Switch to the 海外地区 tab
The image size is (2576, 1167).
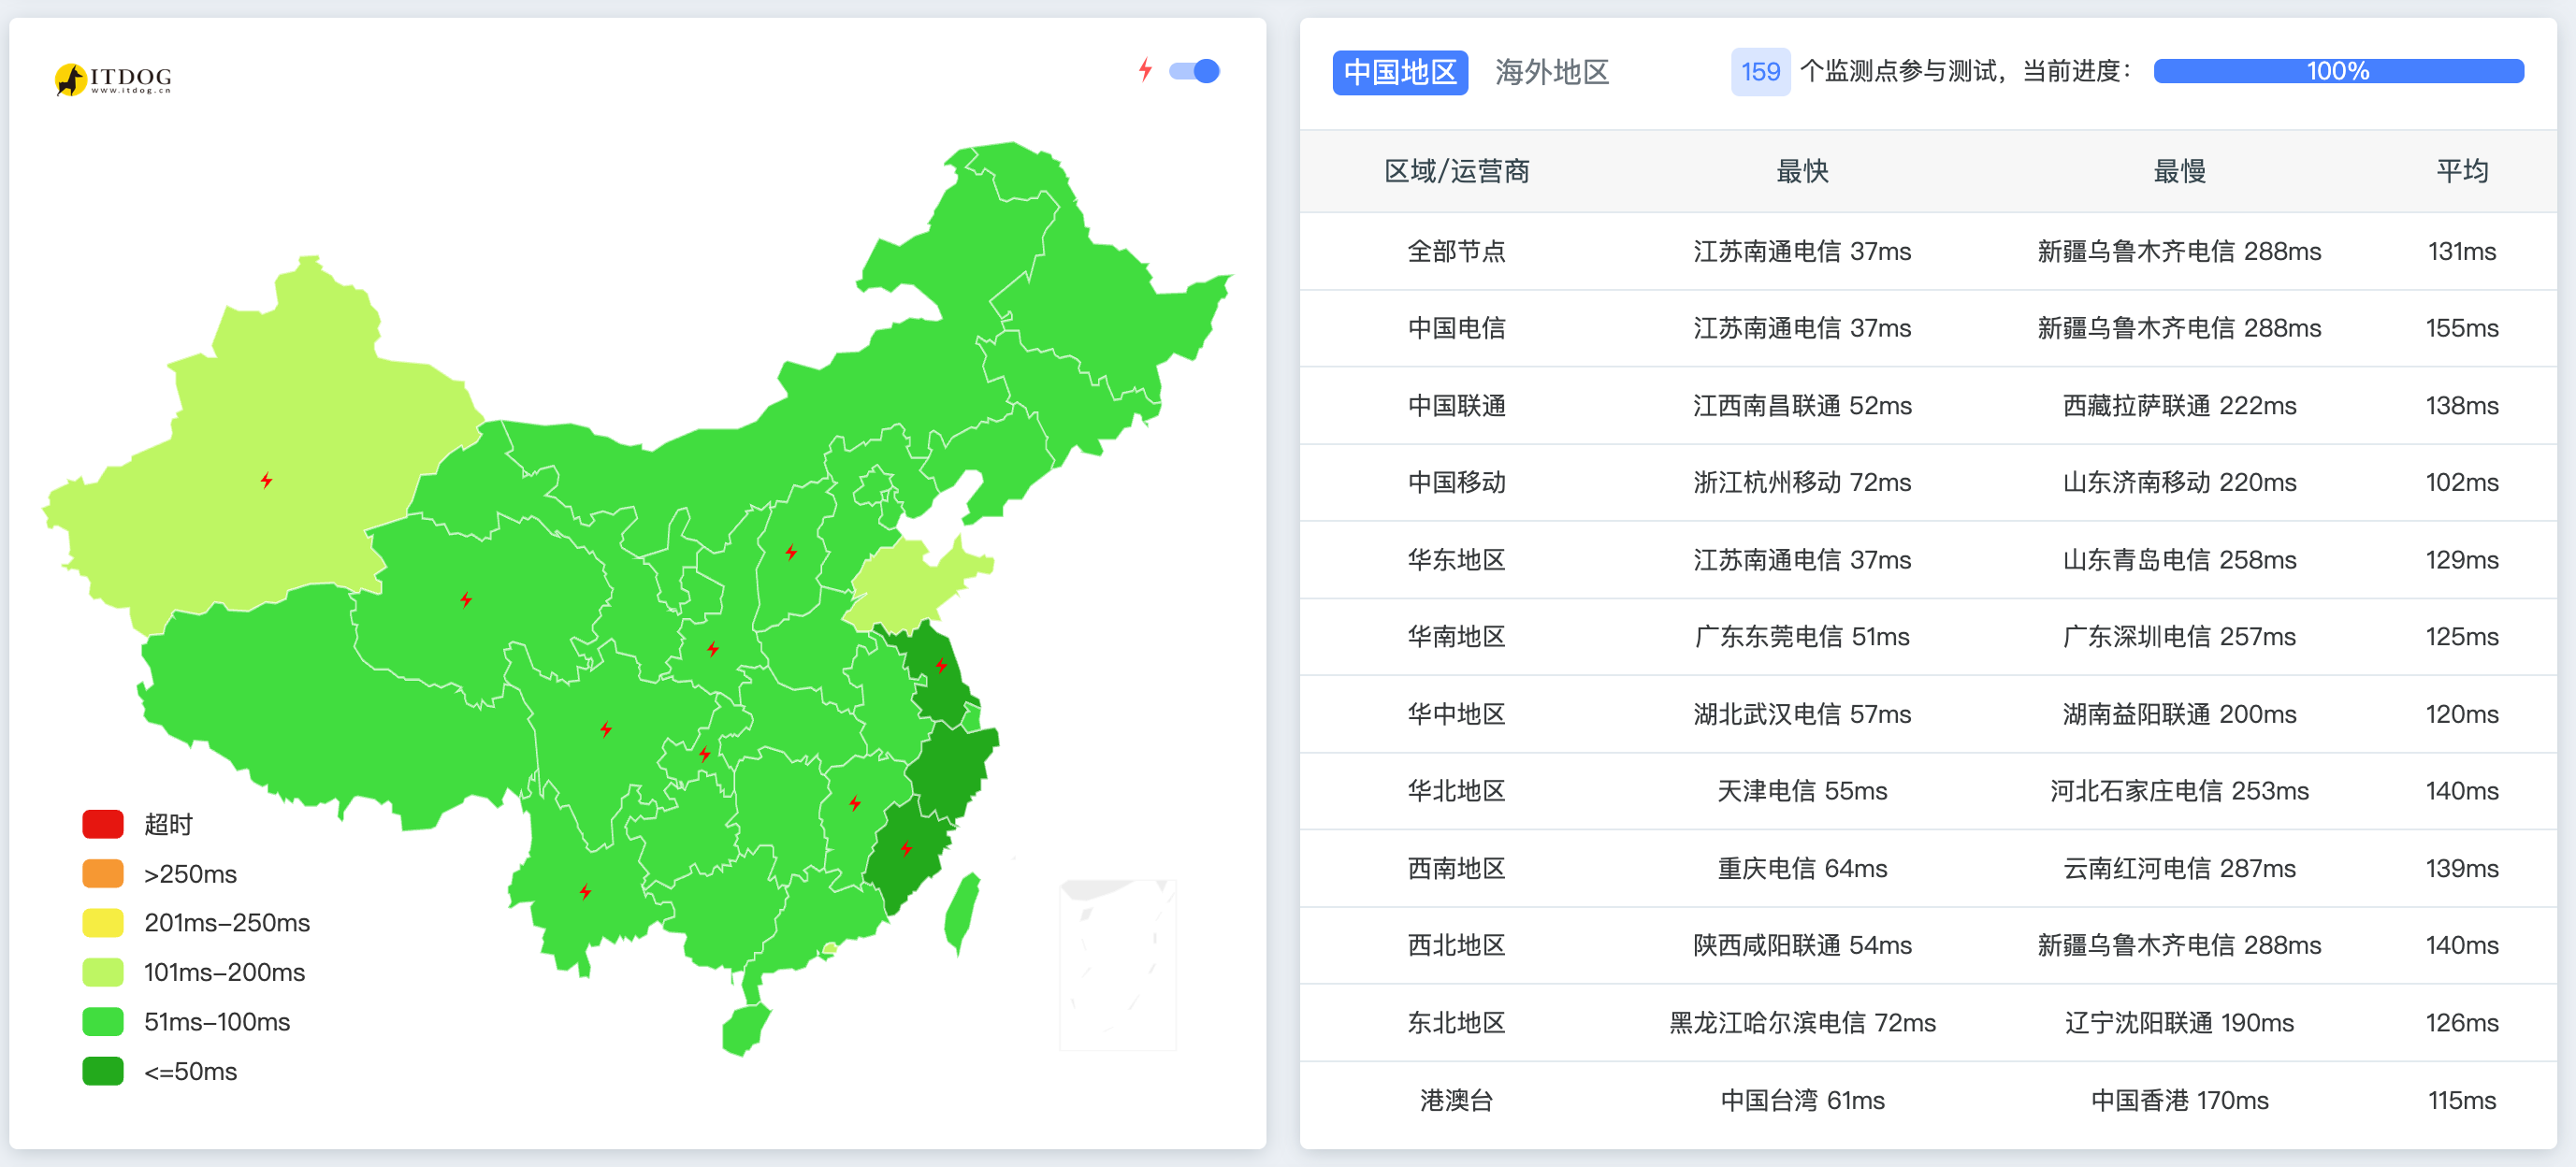(x=1552, y=72)
